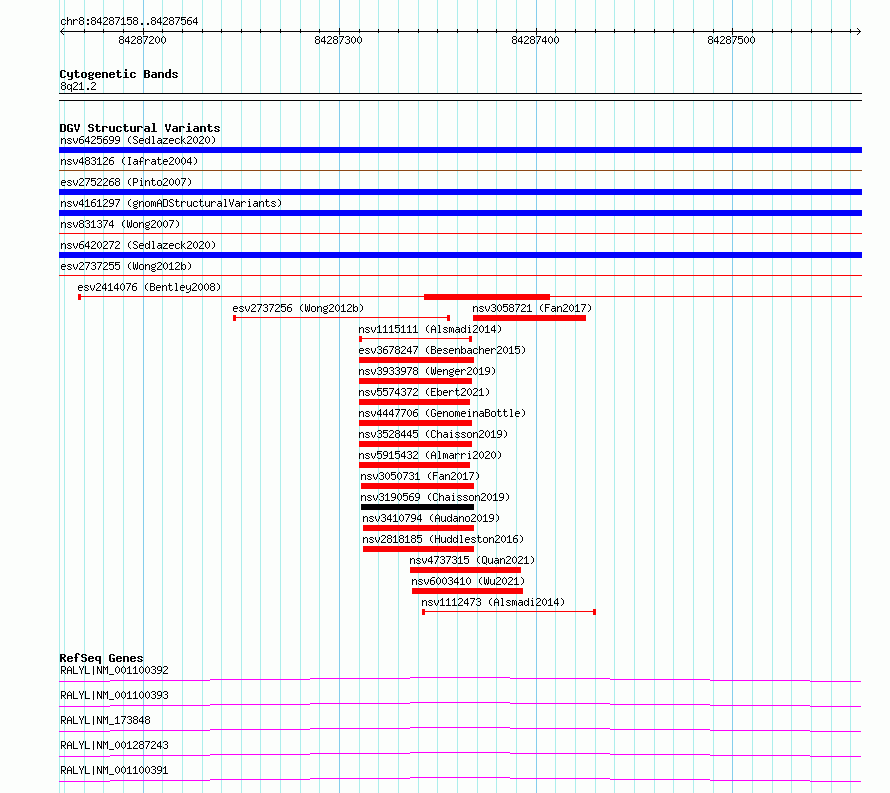Click RALYL|NM_001100391 gene label
Image resolution: width=890 pixels, height=793 pixels.
click(114, 770)
